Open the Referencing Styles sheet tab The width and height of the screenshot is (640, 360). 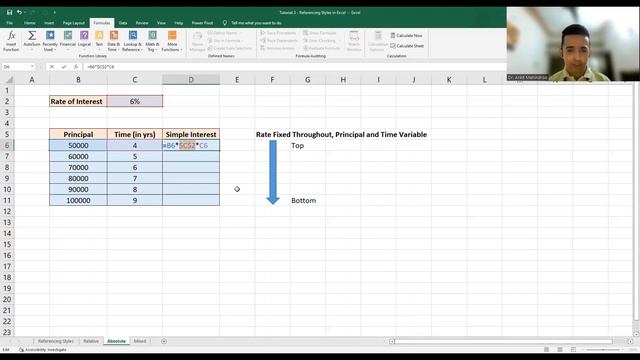click(56, 341)
